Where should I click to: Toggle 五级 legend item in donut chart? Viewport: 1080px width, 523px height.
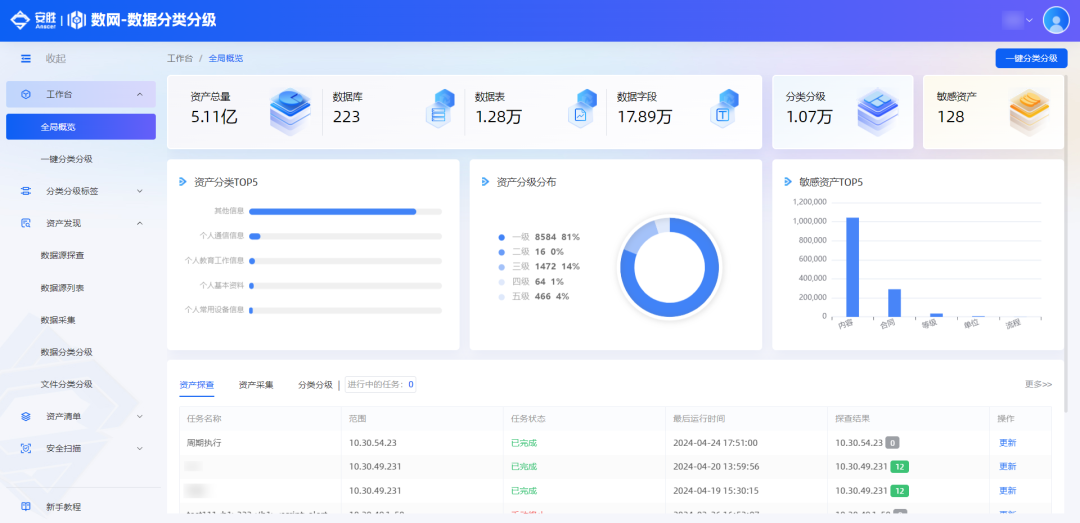tap(538, 297)
